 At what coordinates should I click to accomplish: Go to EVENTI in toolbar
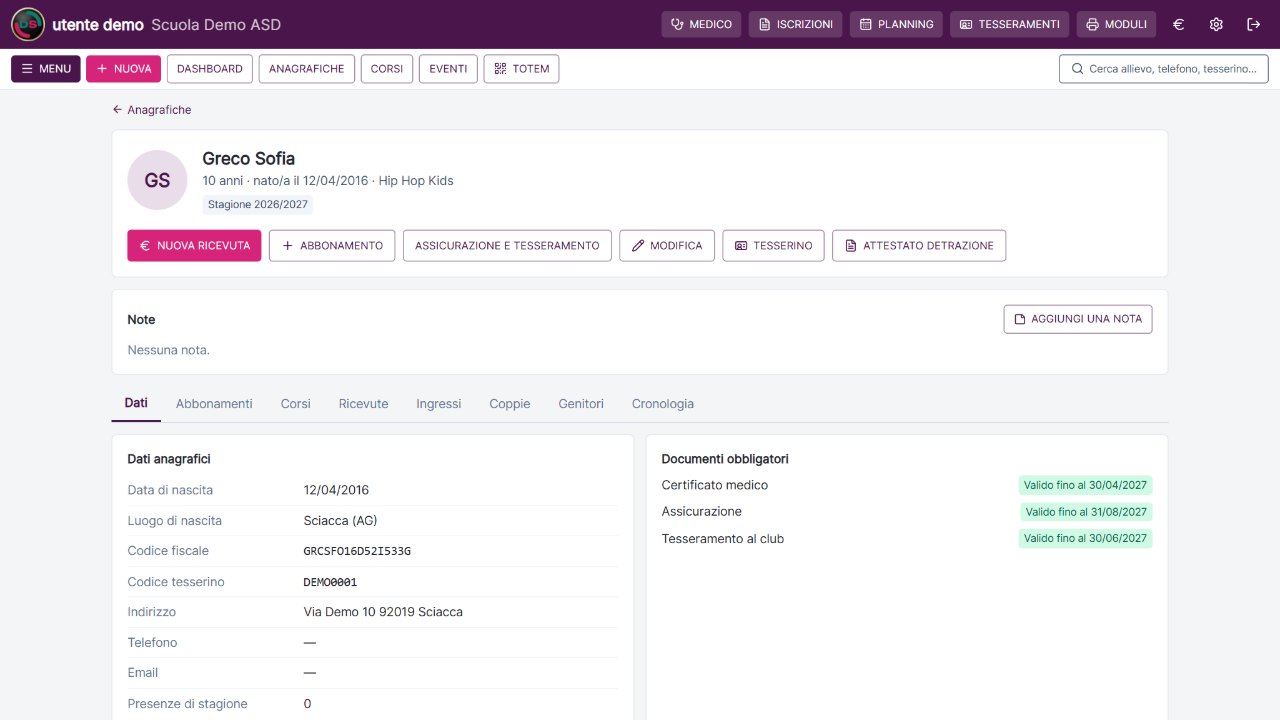(448, 69)
